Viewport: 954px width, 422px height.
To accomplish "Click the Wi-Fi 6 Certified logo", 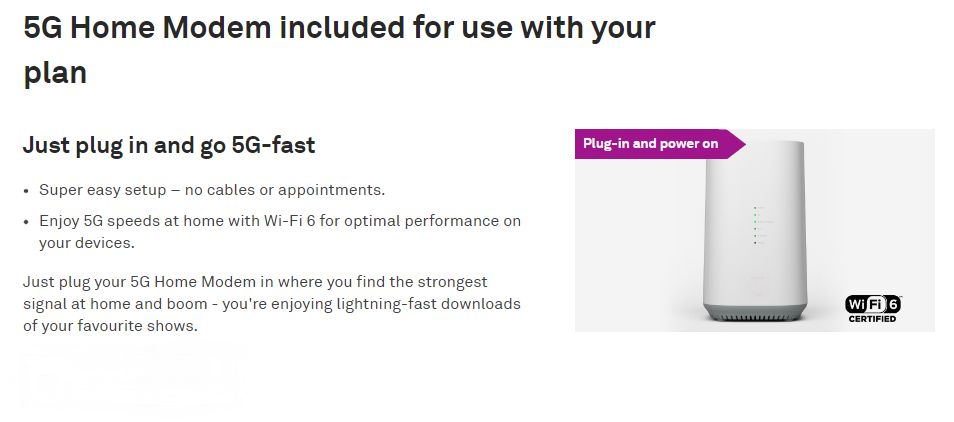I will pyautogui.click(x=874, y=305).
